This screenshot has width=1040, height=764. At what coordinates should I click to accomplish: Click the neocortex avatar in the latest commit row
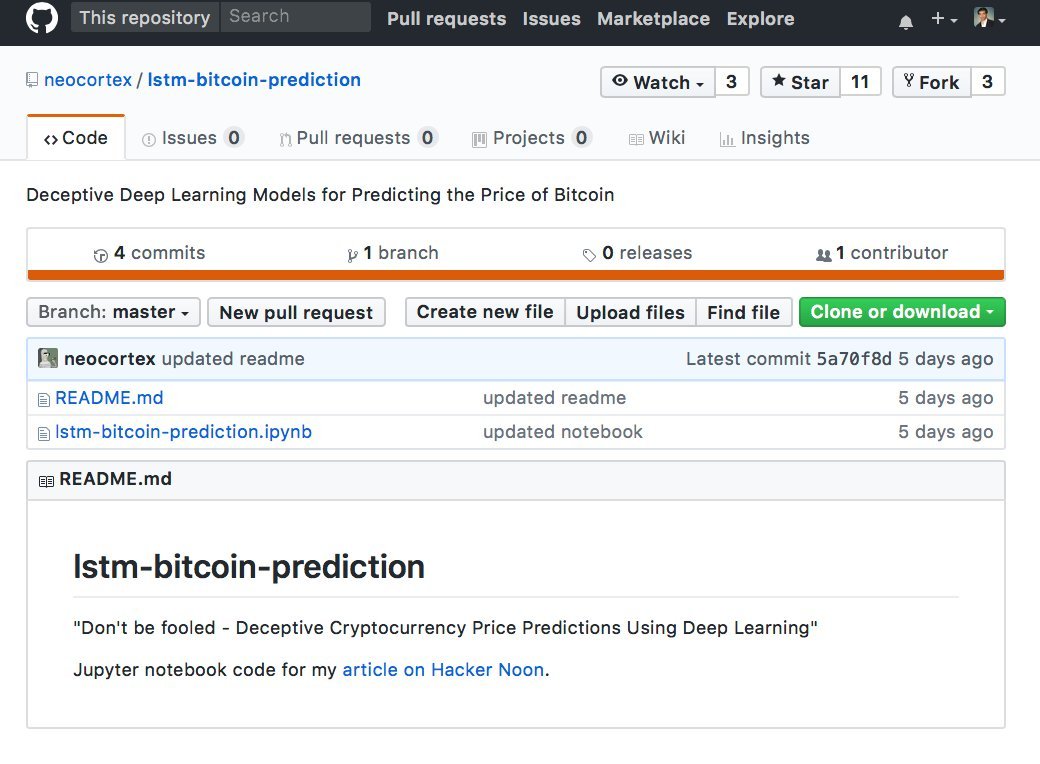[x=48, y=358]
